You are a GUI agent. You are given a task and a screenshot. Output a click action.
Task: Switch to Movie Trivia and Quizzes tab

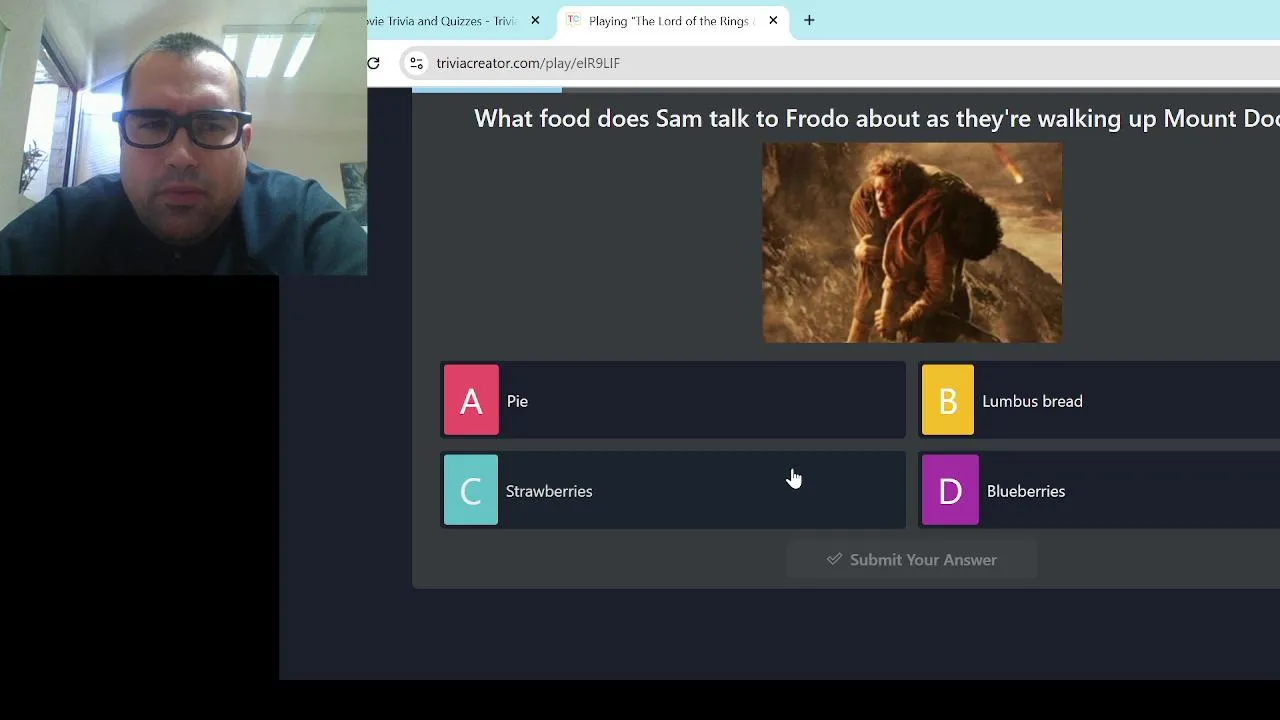(x=455, y=21)
